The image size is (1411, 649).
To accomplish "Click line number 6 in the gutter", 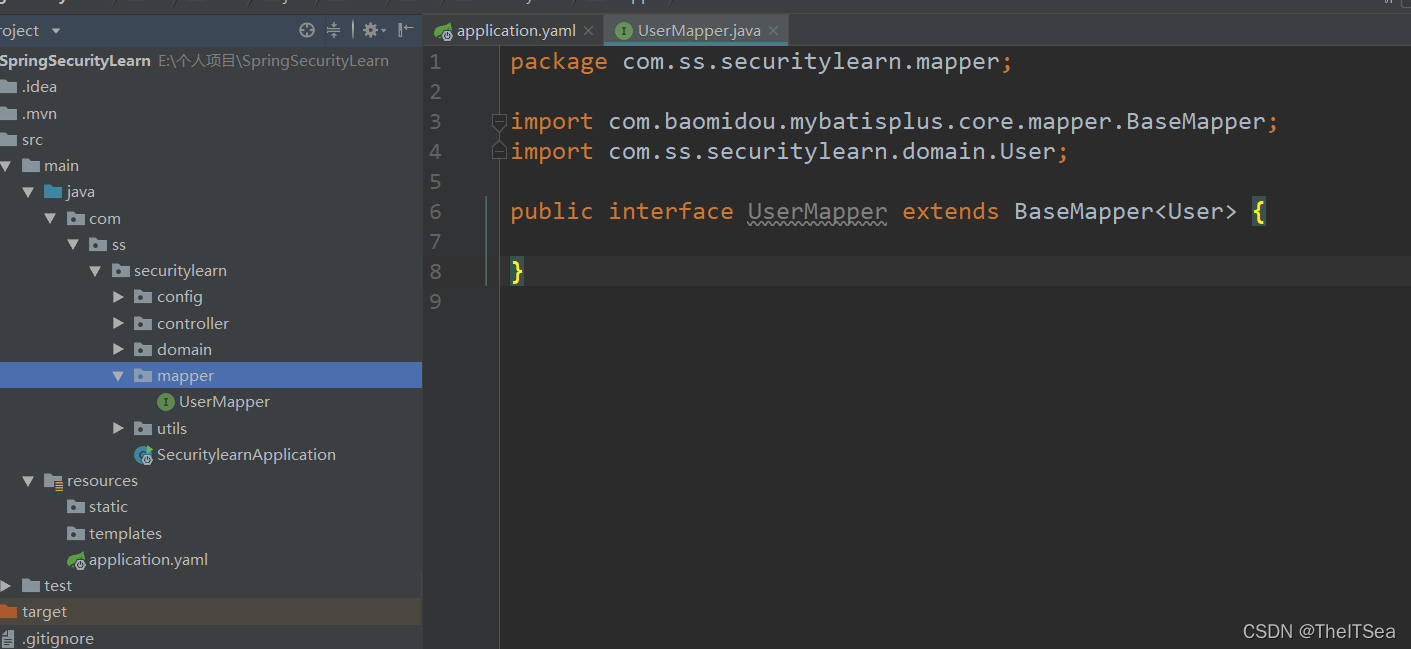I will tap(435, 212).
